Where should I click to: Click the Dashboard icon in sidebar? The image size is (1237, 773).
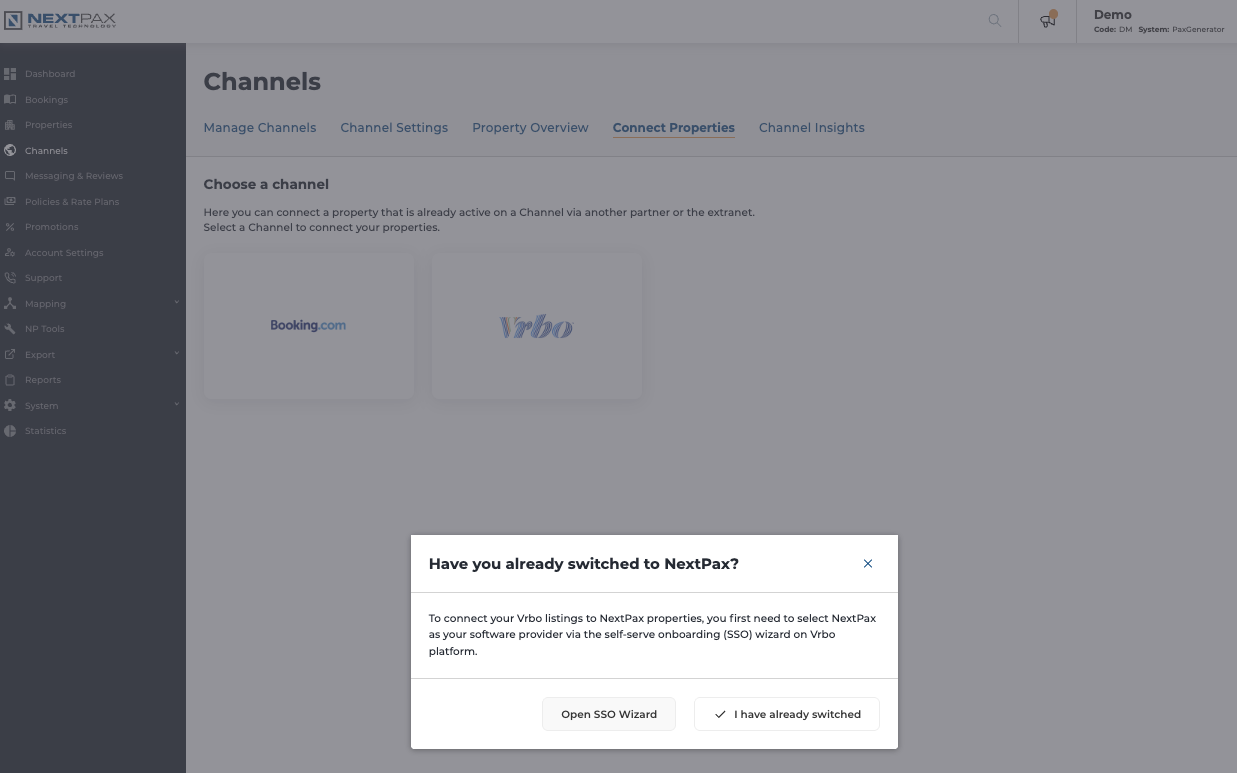[10, 74]
